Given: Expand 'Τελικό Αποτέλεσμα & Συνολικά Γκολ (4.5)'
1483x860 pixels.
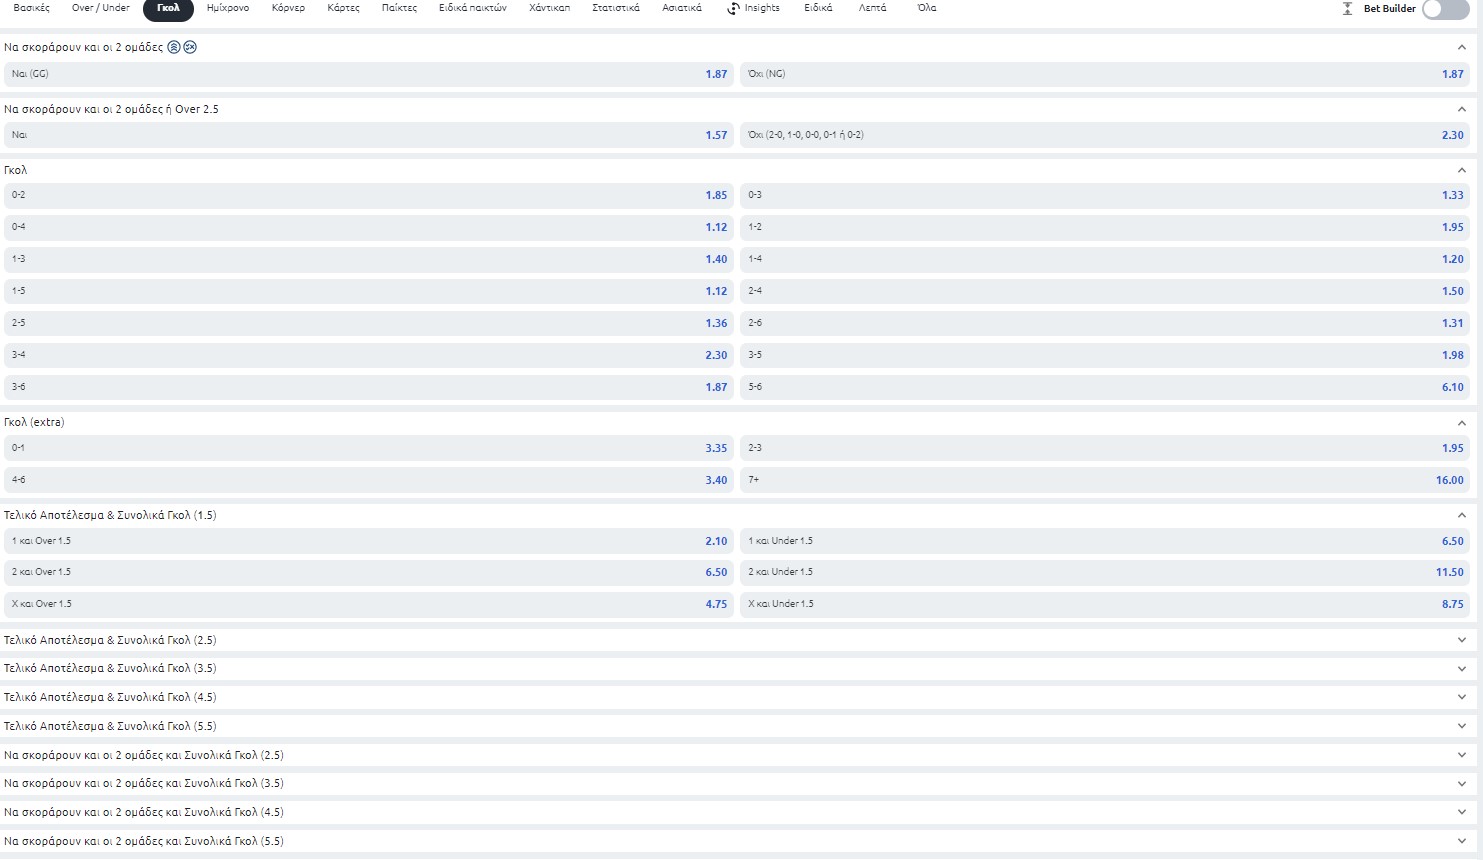Looking at the screenshot, I should (1461, 698).
